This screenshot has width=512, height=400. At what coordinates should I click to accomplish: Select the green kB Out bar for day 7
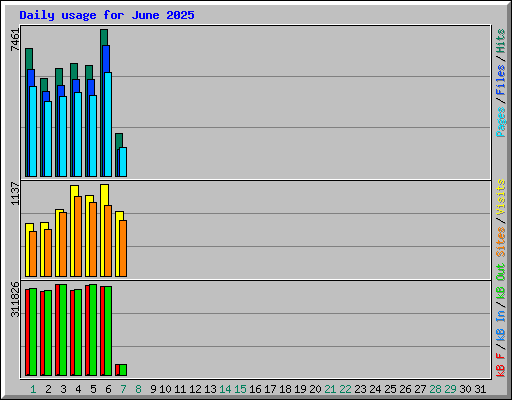123,370
